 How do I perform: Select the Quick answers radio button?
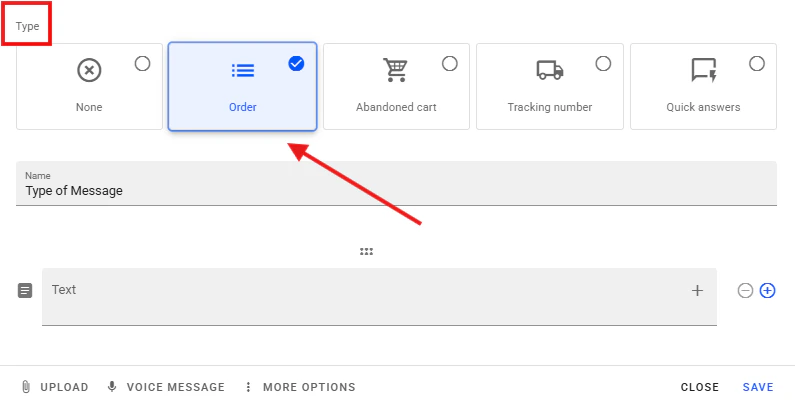(x=757, y=64)
